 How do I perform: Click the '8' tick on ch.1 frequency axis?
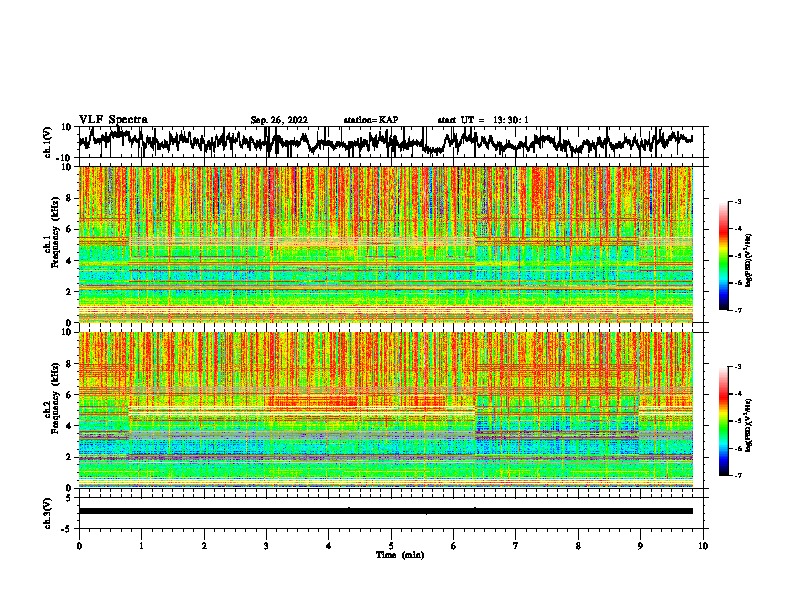click(x=70, y=198)
